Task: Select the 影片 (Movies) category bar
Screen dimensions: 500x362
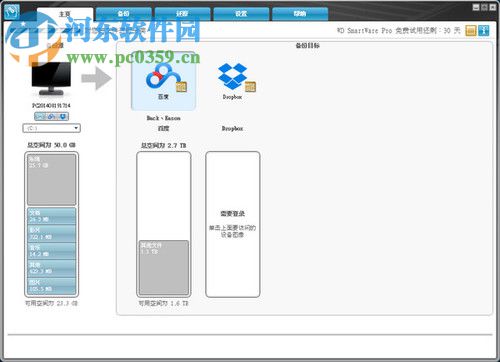Action: 51,233
